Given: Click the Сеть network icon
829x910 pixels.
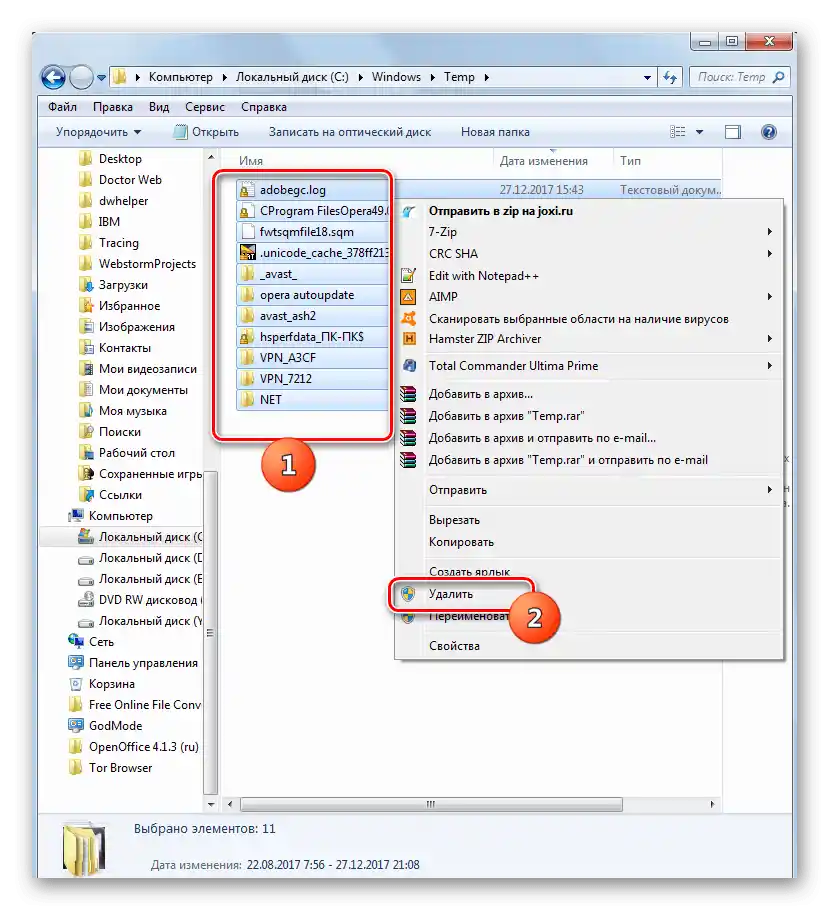Looking at the screenshot, I should (76, 641).
